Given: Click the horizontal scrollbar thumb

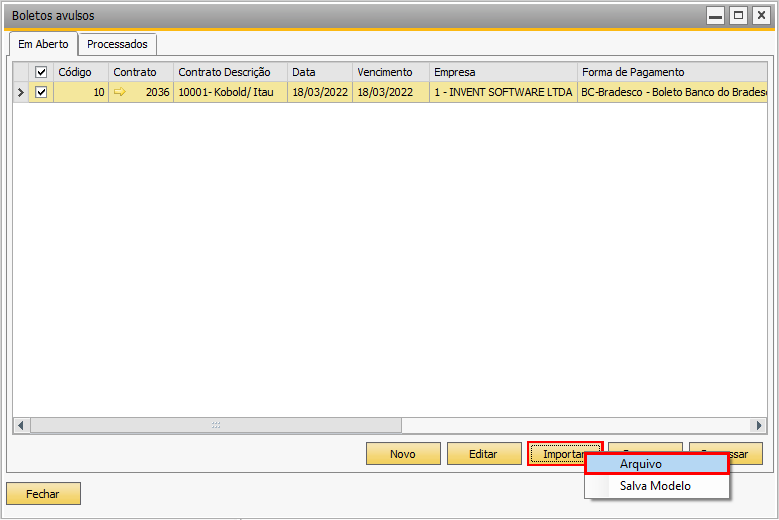Looking at the screenshot, I should (215, 425).
